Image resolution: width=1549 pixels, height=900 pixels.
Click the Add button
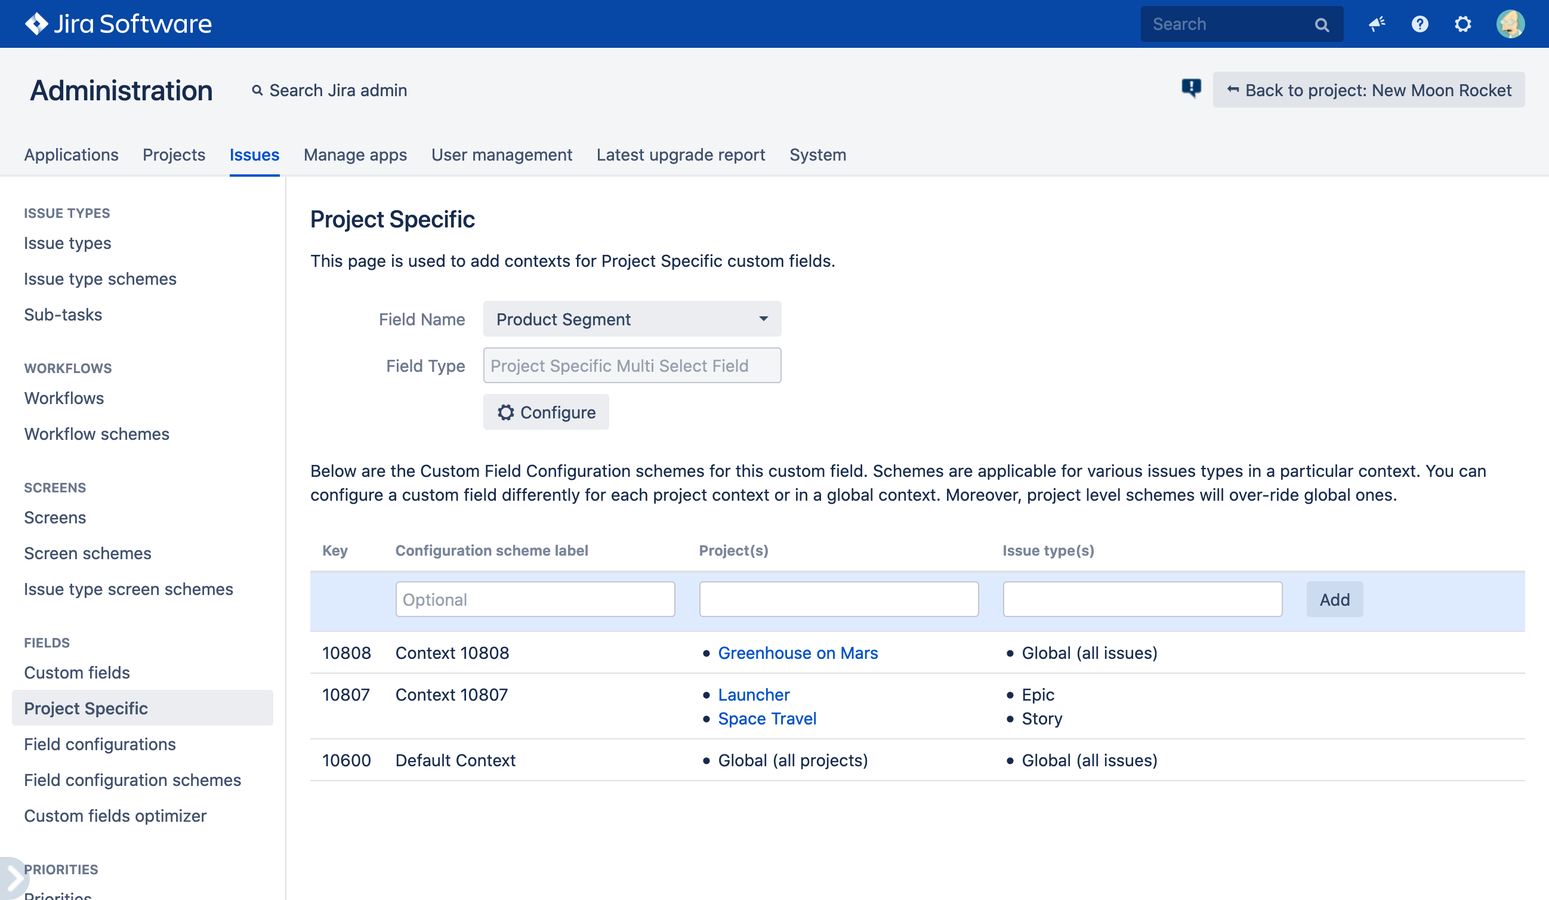point(1334,600)
